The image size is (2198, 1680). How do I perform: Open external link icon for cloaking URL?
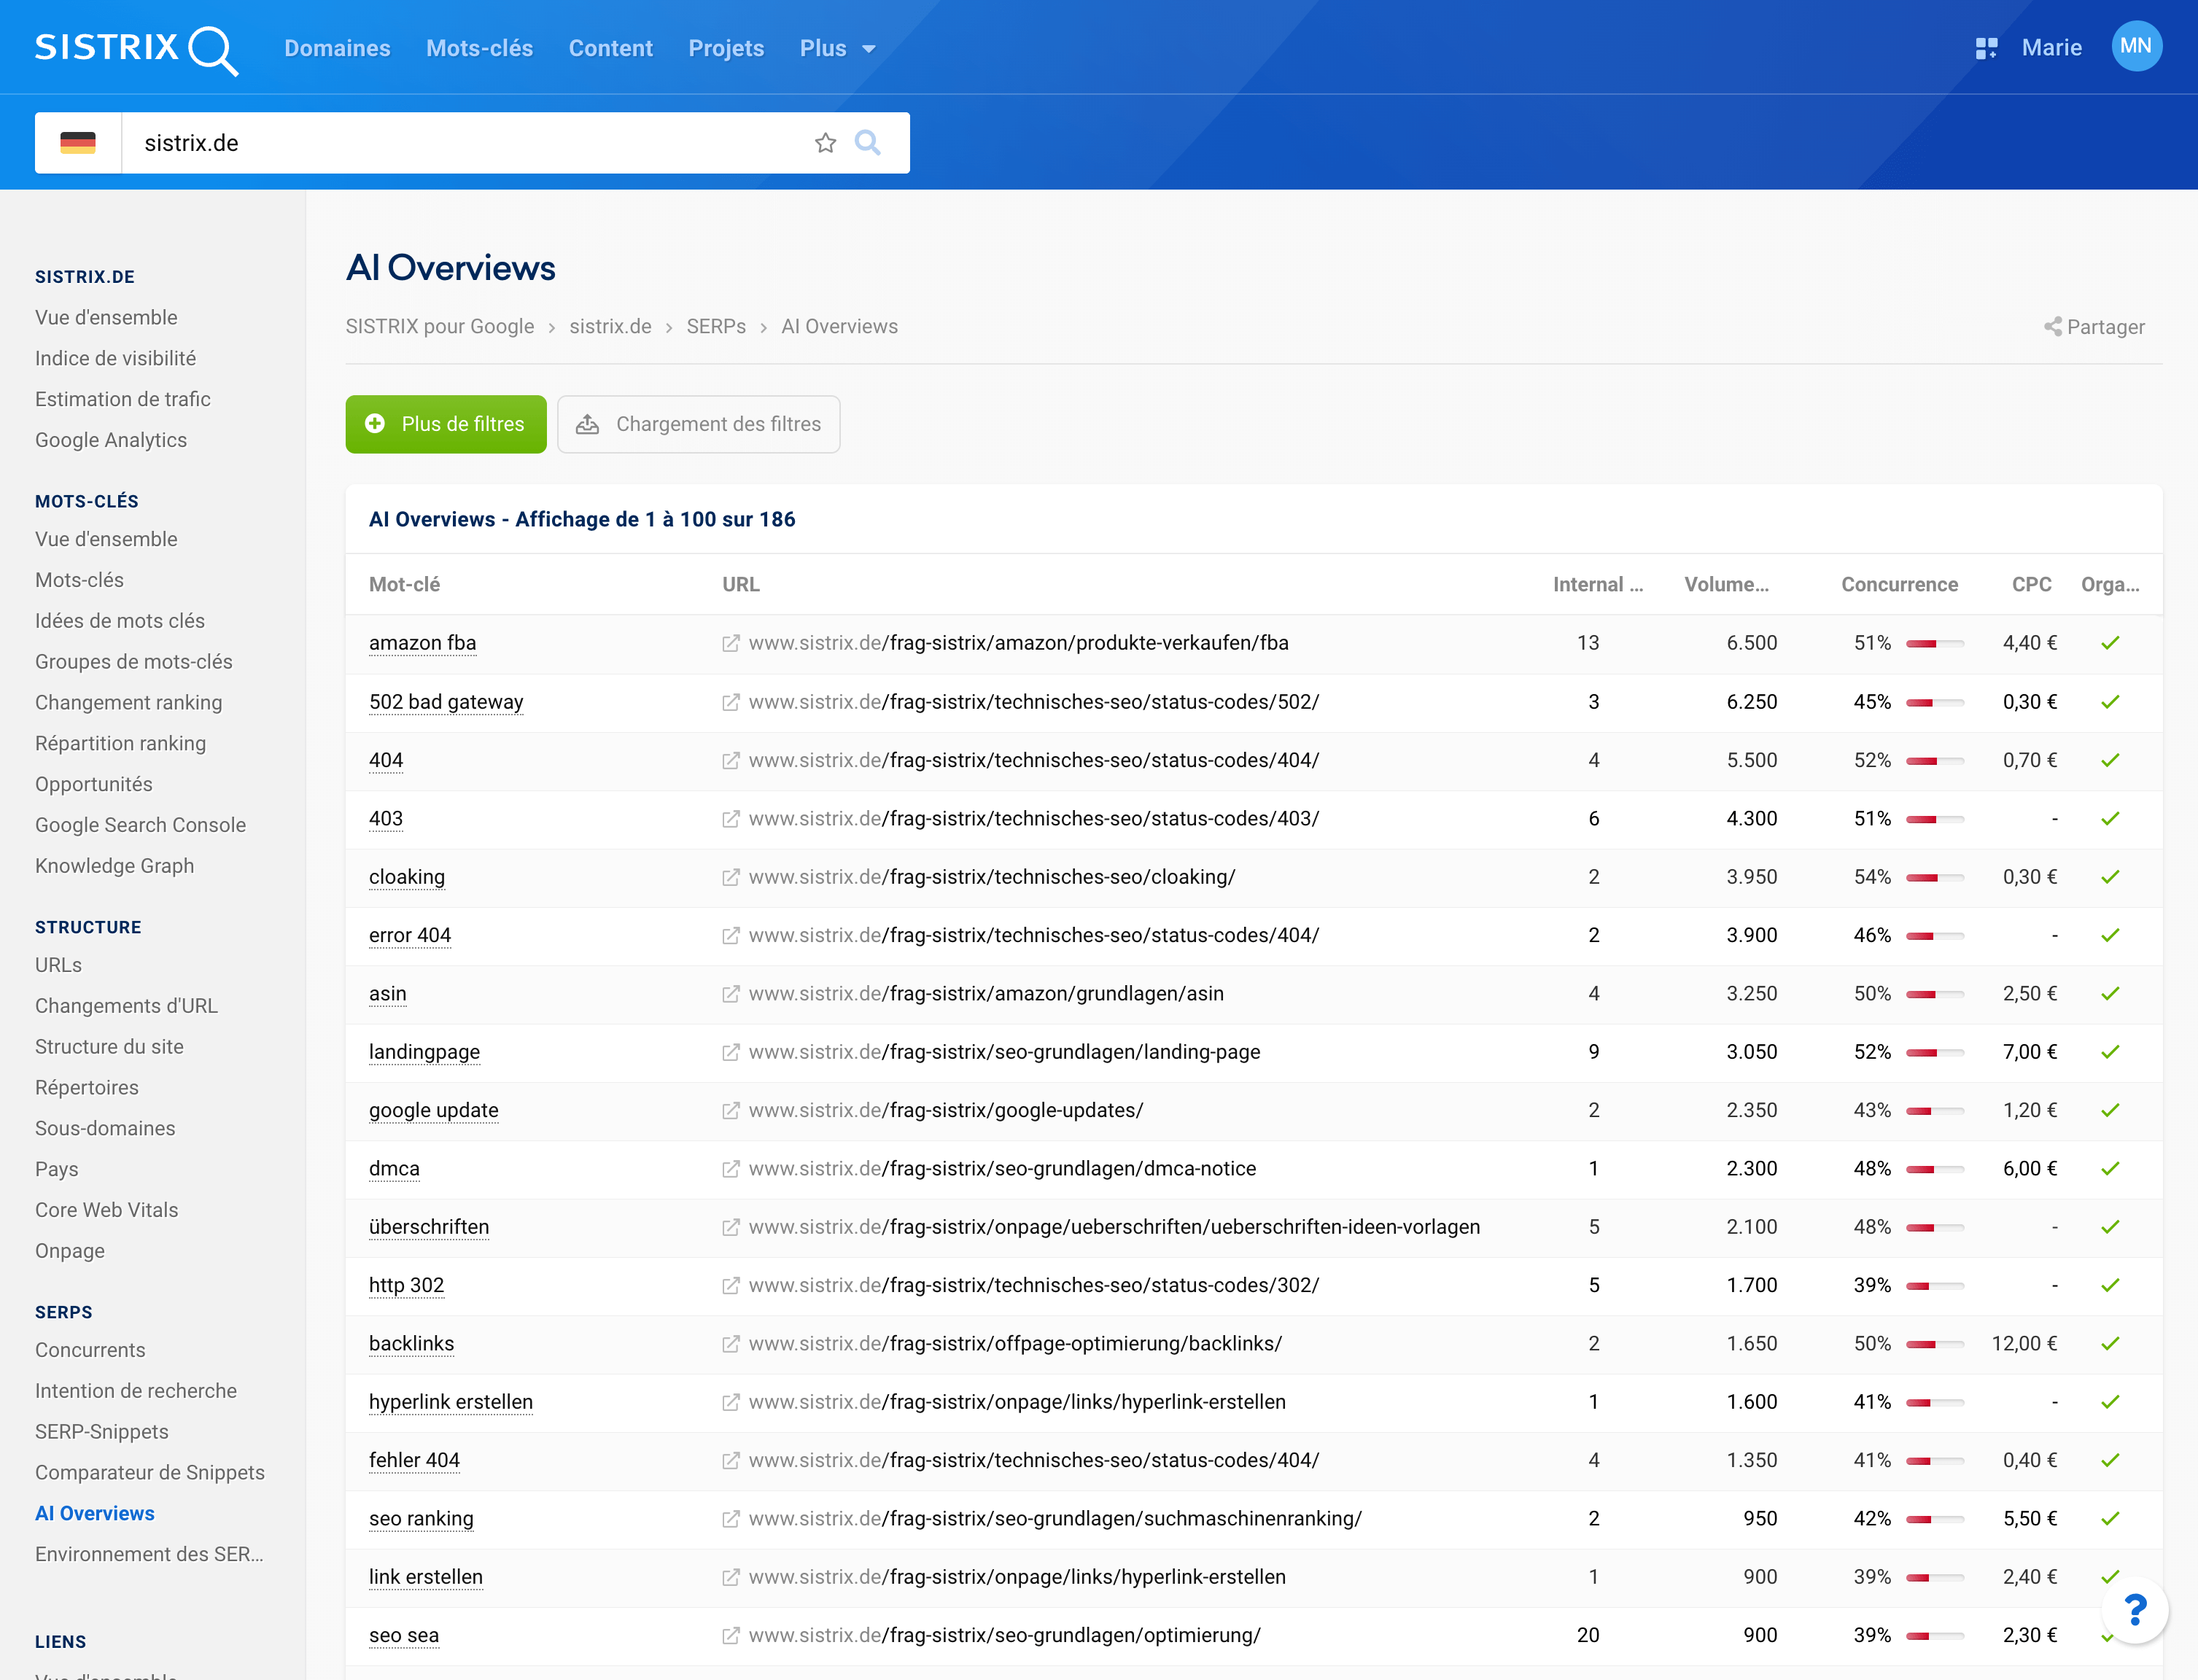[x=731, y=877]
